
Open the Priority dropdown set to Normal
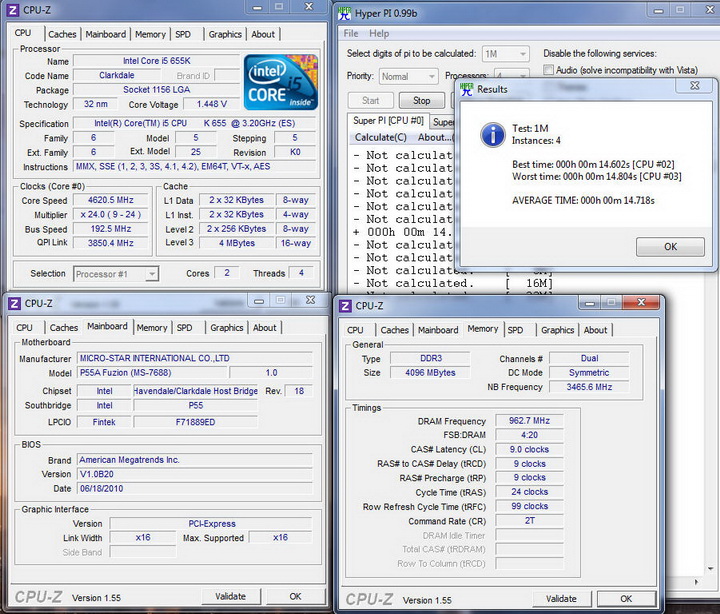408,77
